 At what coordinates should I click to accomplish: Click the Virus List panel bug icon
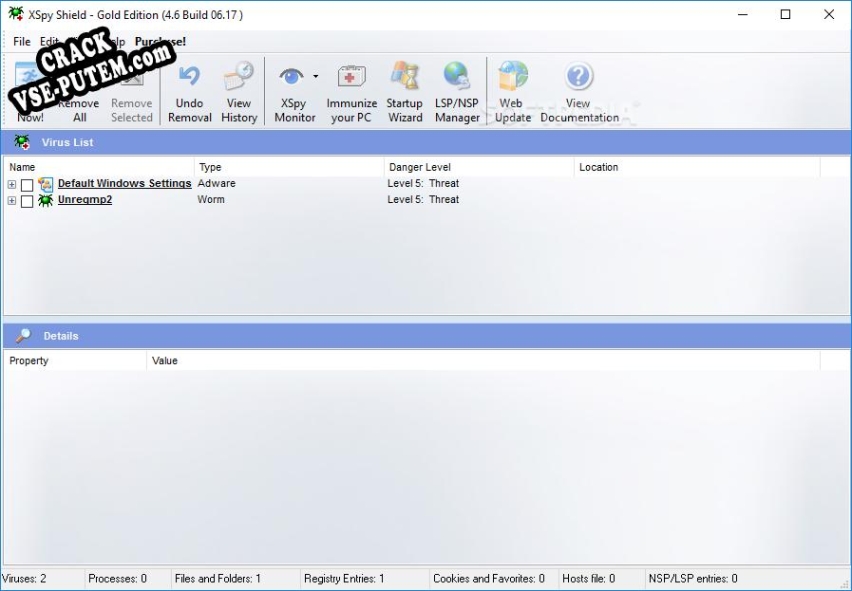[x=22, y=142]
